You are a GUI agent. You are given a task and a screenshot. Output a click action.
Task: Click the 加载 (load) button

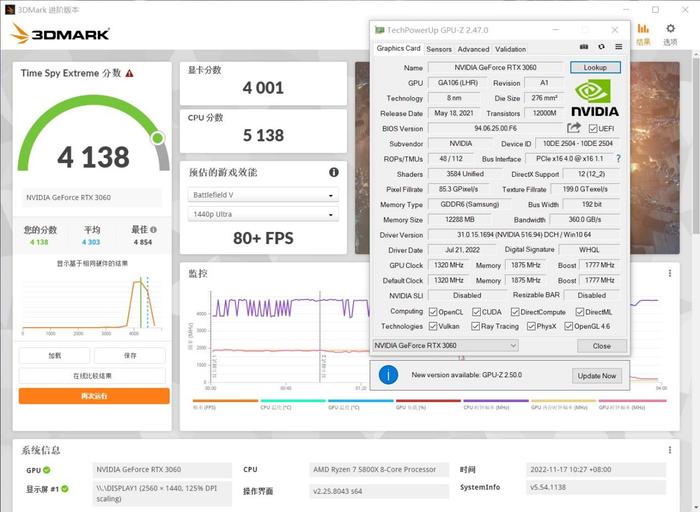[54, 356]
